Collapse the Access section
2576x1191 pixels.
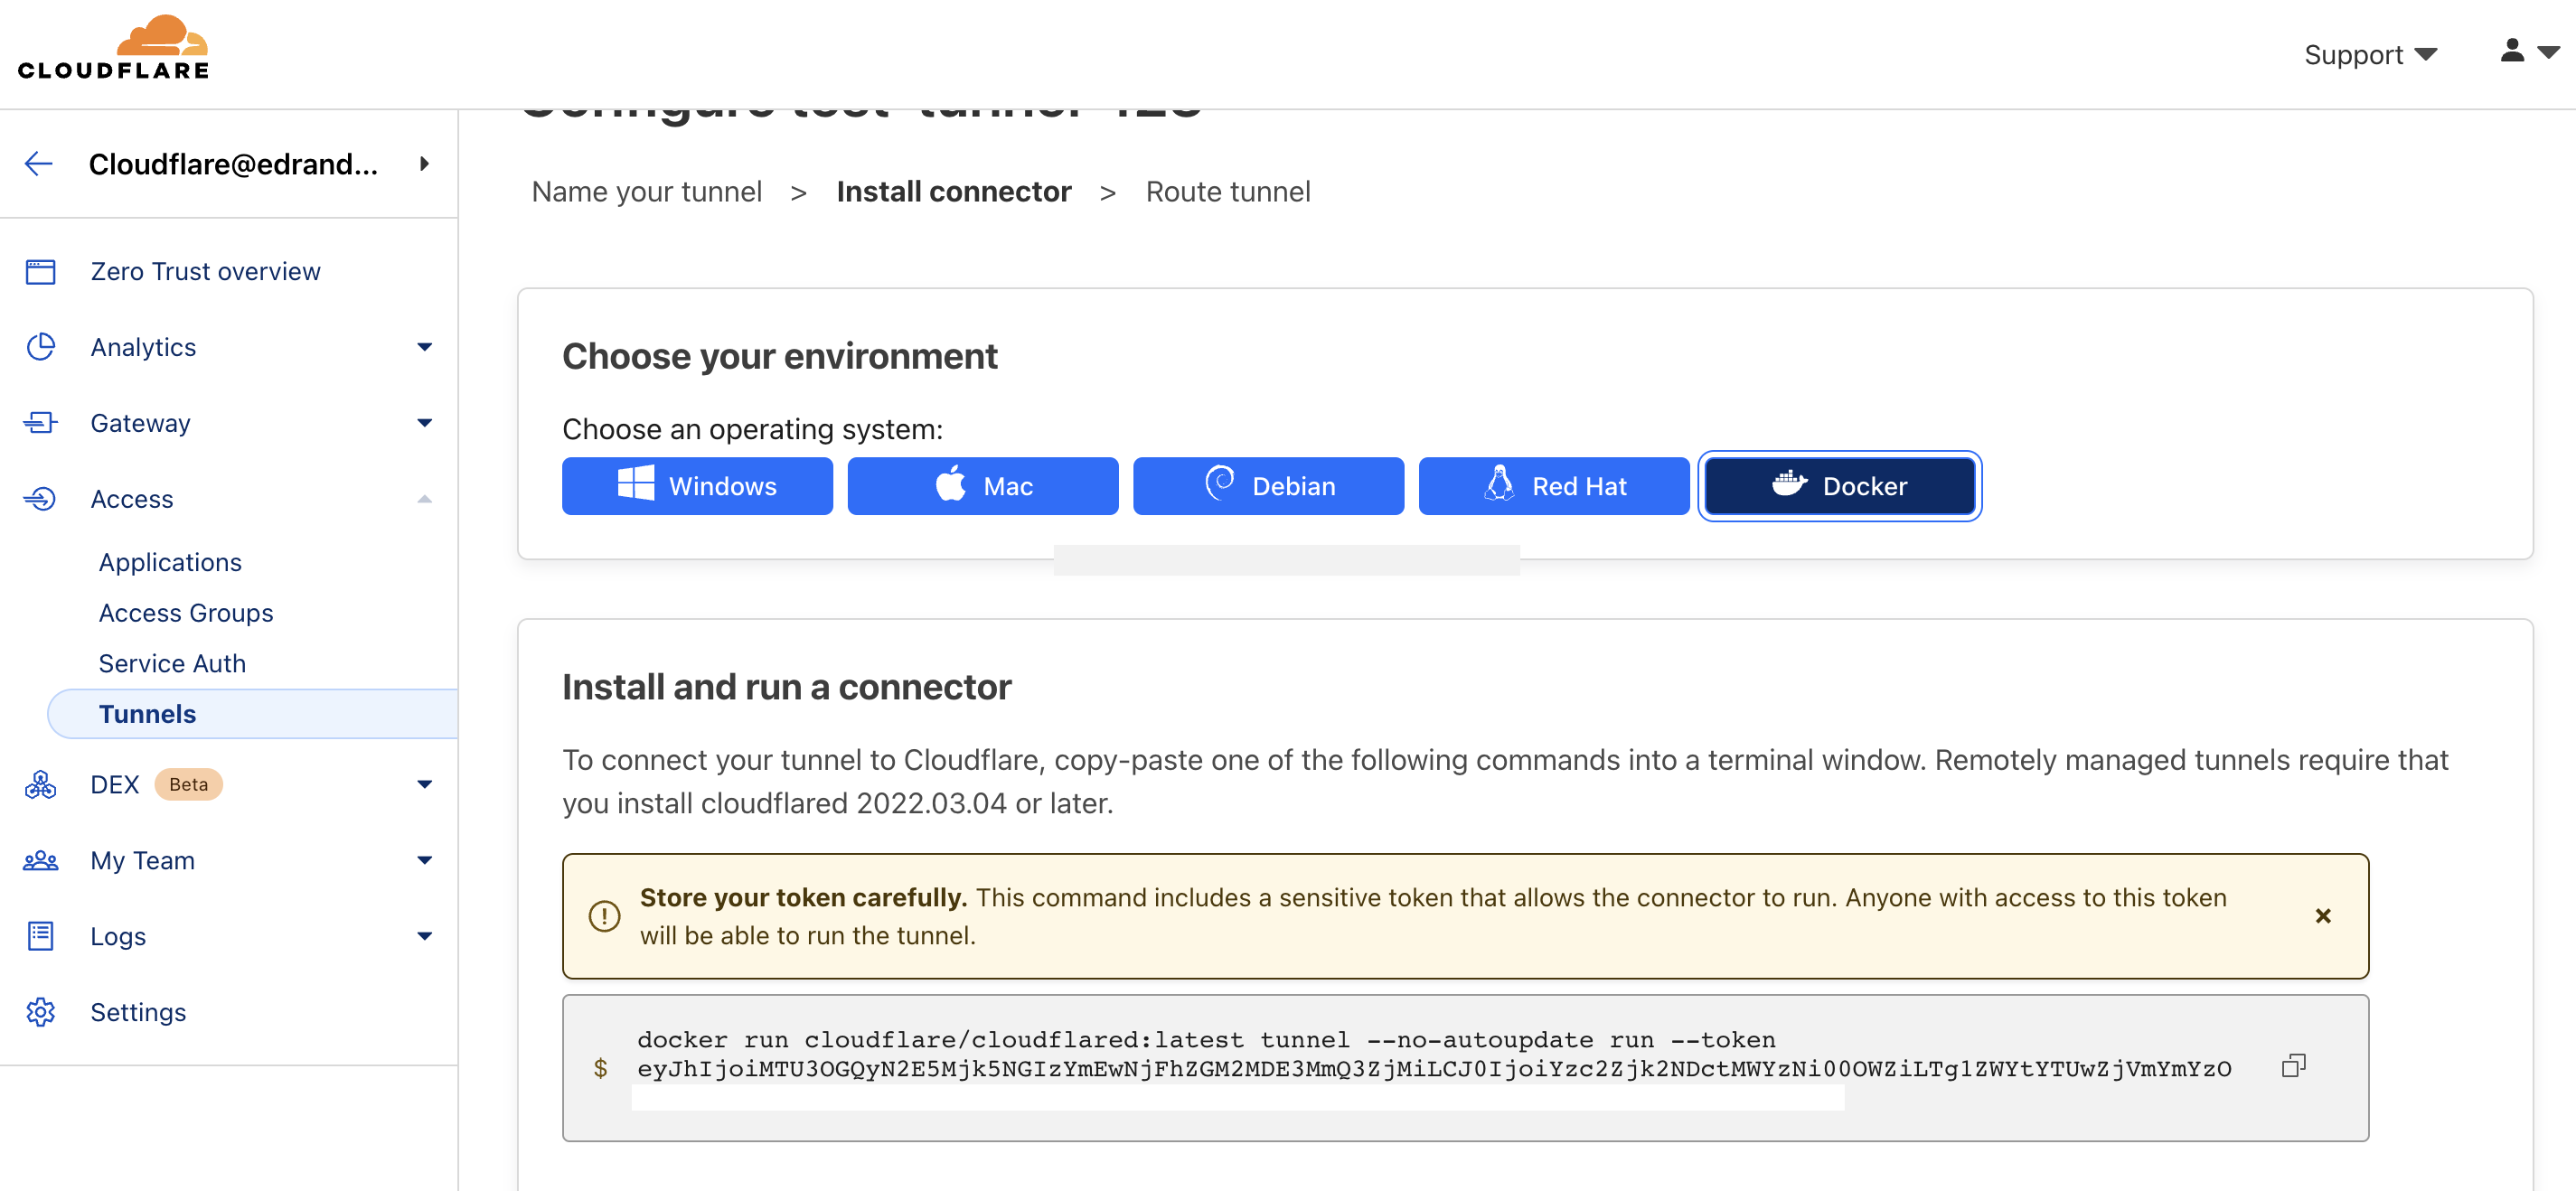coord(424,499)
